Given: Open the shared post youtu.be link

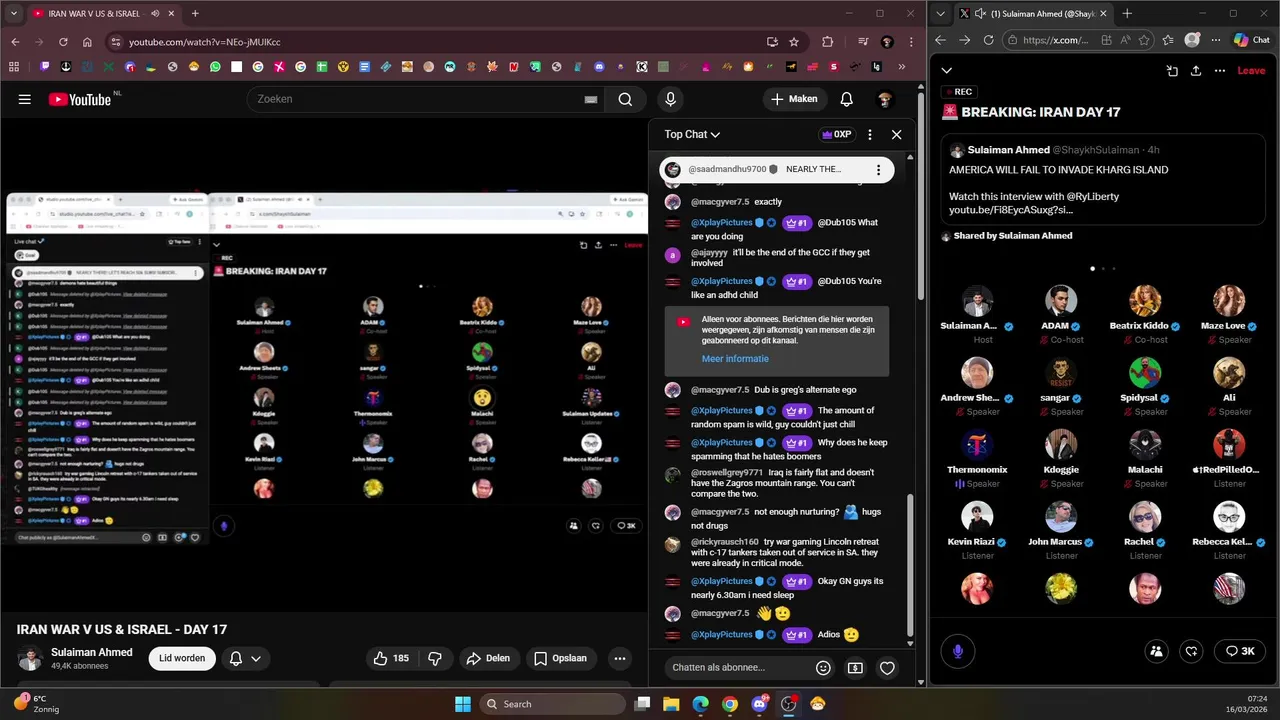Looking at the screenshot, I should (1011, 210).
